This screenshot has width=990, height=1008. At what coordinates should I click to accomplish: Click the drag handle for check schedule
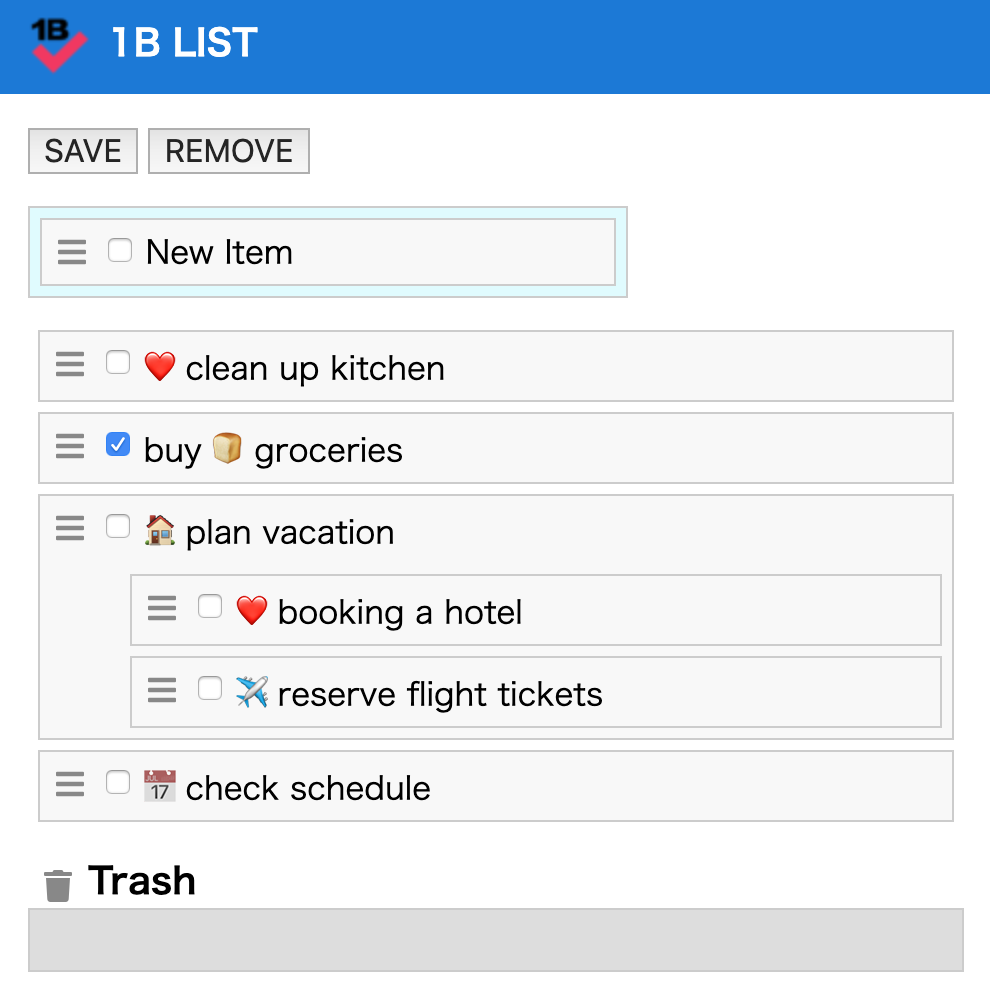69,786
